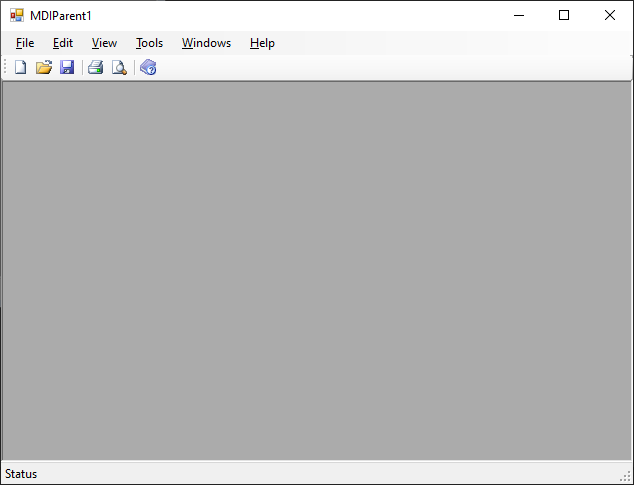
Task: Open a file using the folder icon
Action: [x=44, y=68]
